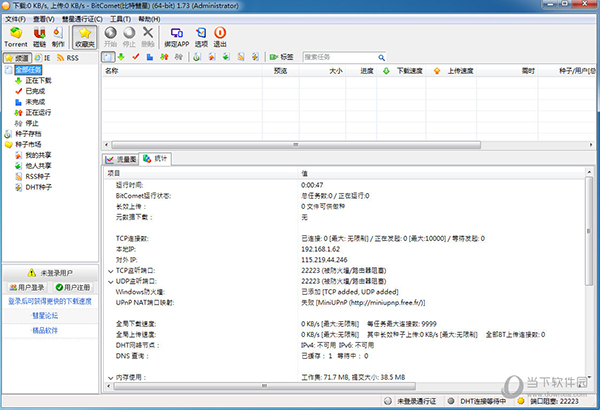Screen dimensions: 600x410
Task: Open the 工具(T) menu
Action: pyautogui.click(x=121, y=19)
